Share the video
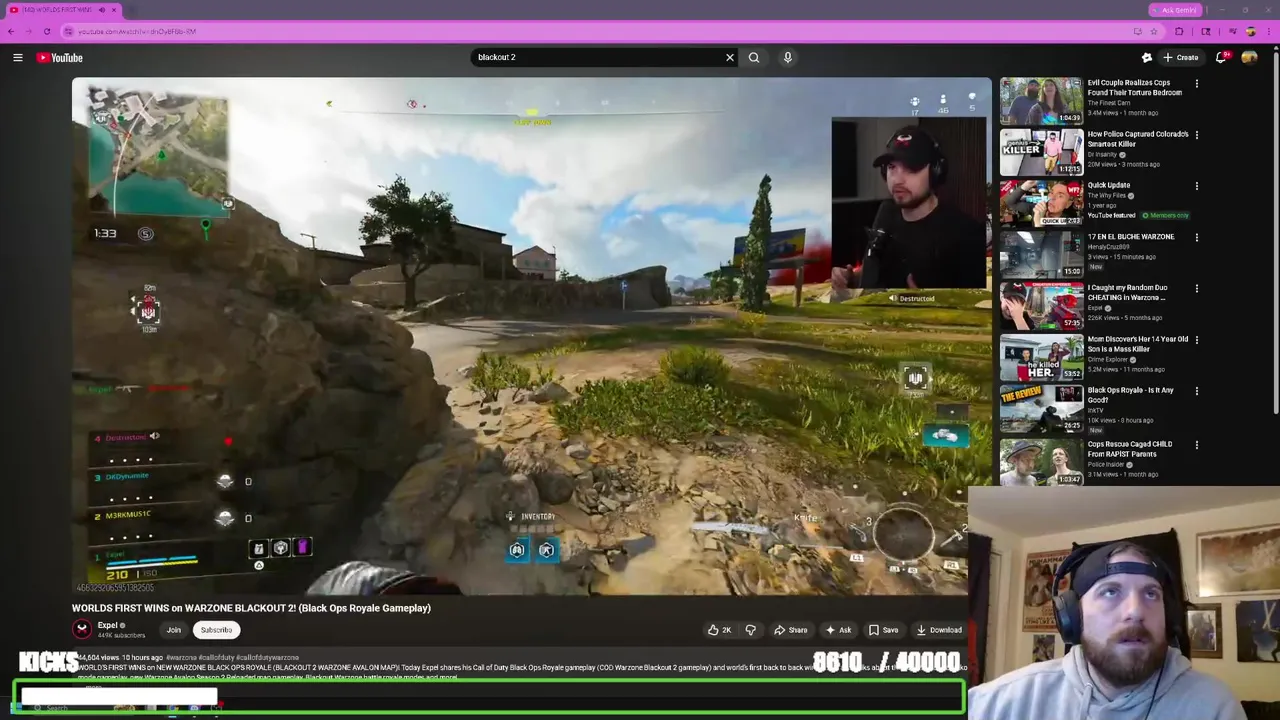The height and width of the screenshot is (720, 1280). click(x=790, y=630)
